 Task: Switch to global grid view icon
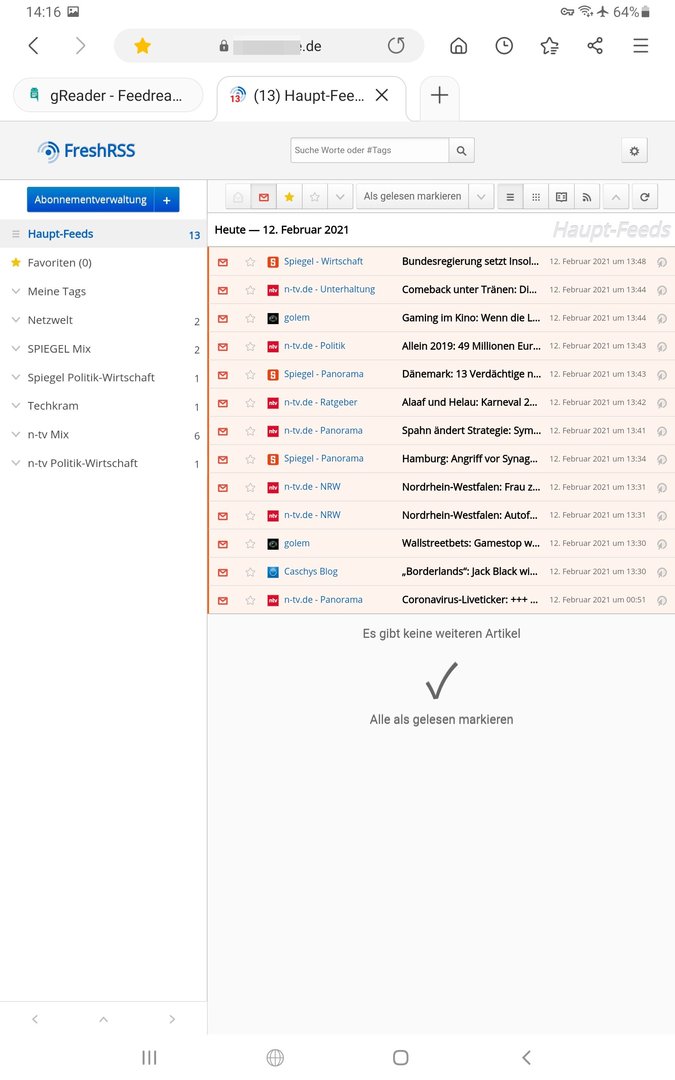[536, 197]
